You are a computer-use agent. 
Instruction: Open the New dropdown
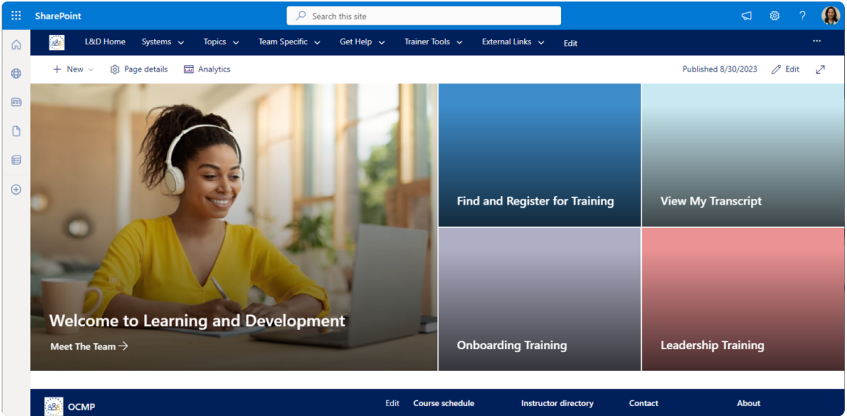point(73,69)
